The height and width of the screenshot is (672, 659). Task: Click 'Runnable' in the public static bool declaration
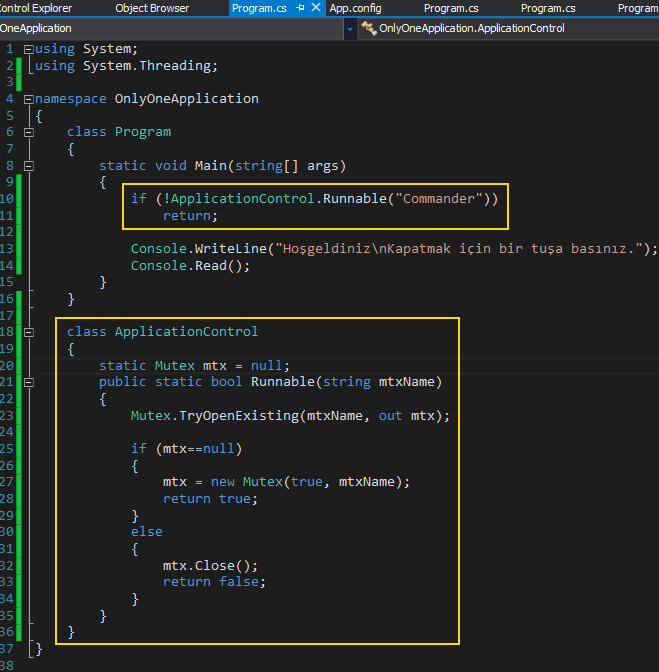click(283, 382)
